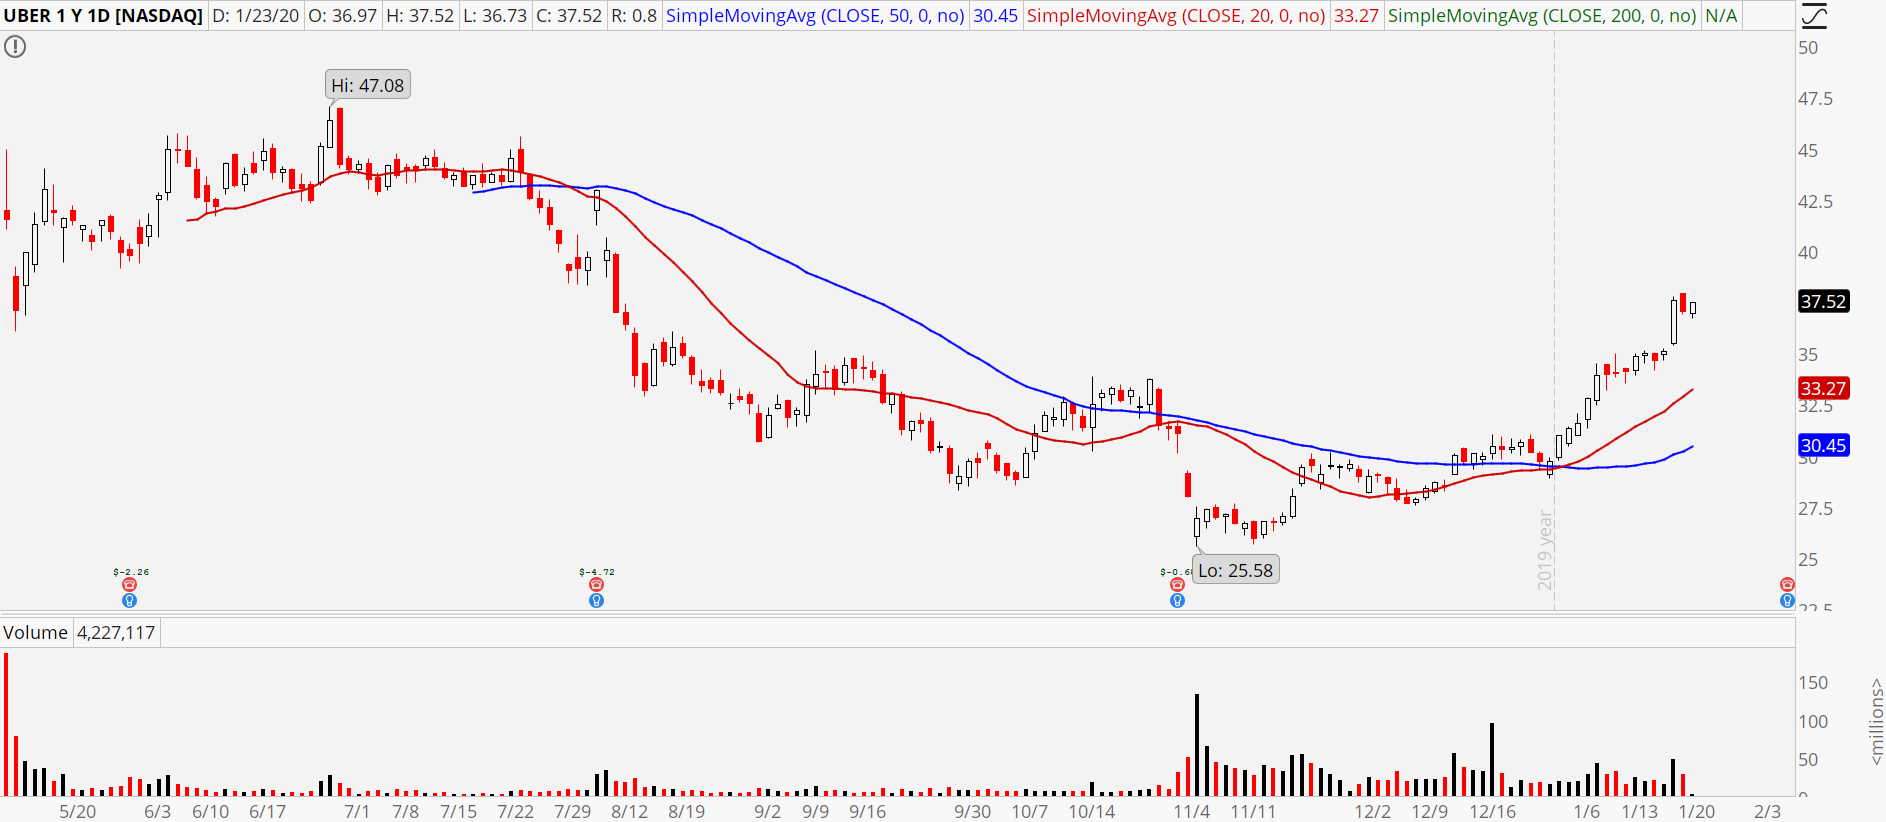This screenshot has height=822, width=1886.
Task: Open the red phone icon under $-4.72
Action: (x=596, y=585)
